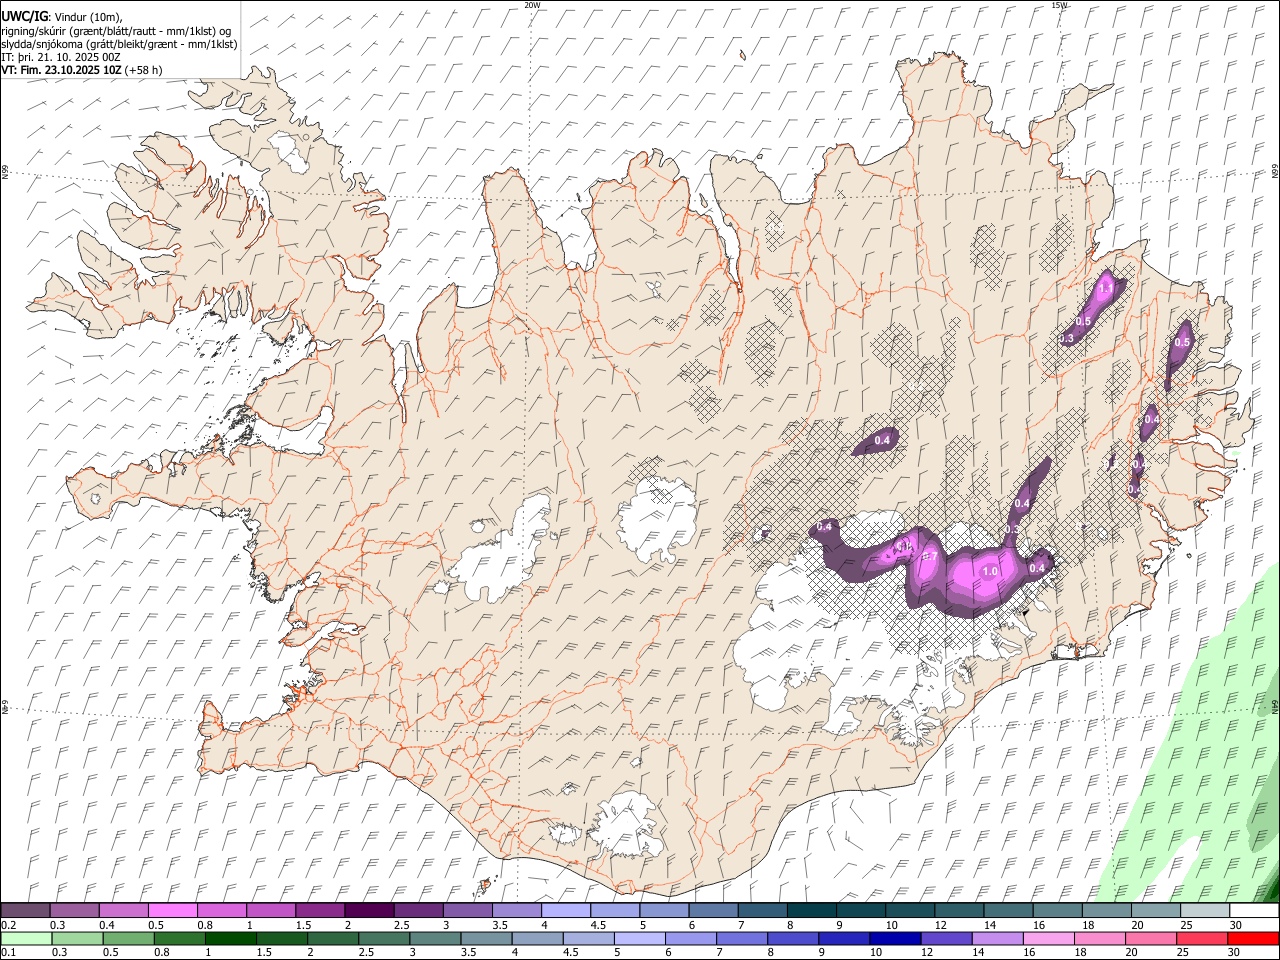Click the upper legend swatch starting at 30

(1254, 910)
